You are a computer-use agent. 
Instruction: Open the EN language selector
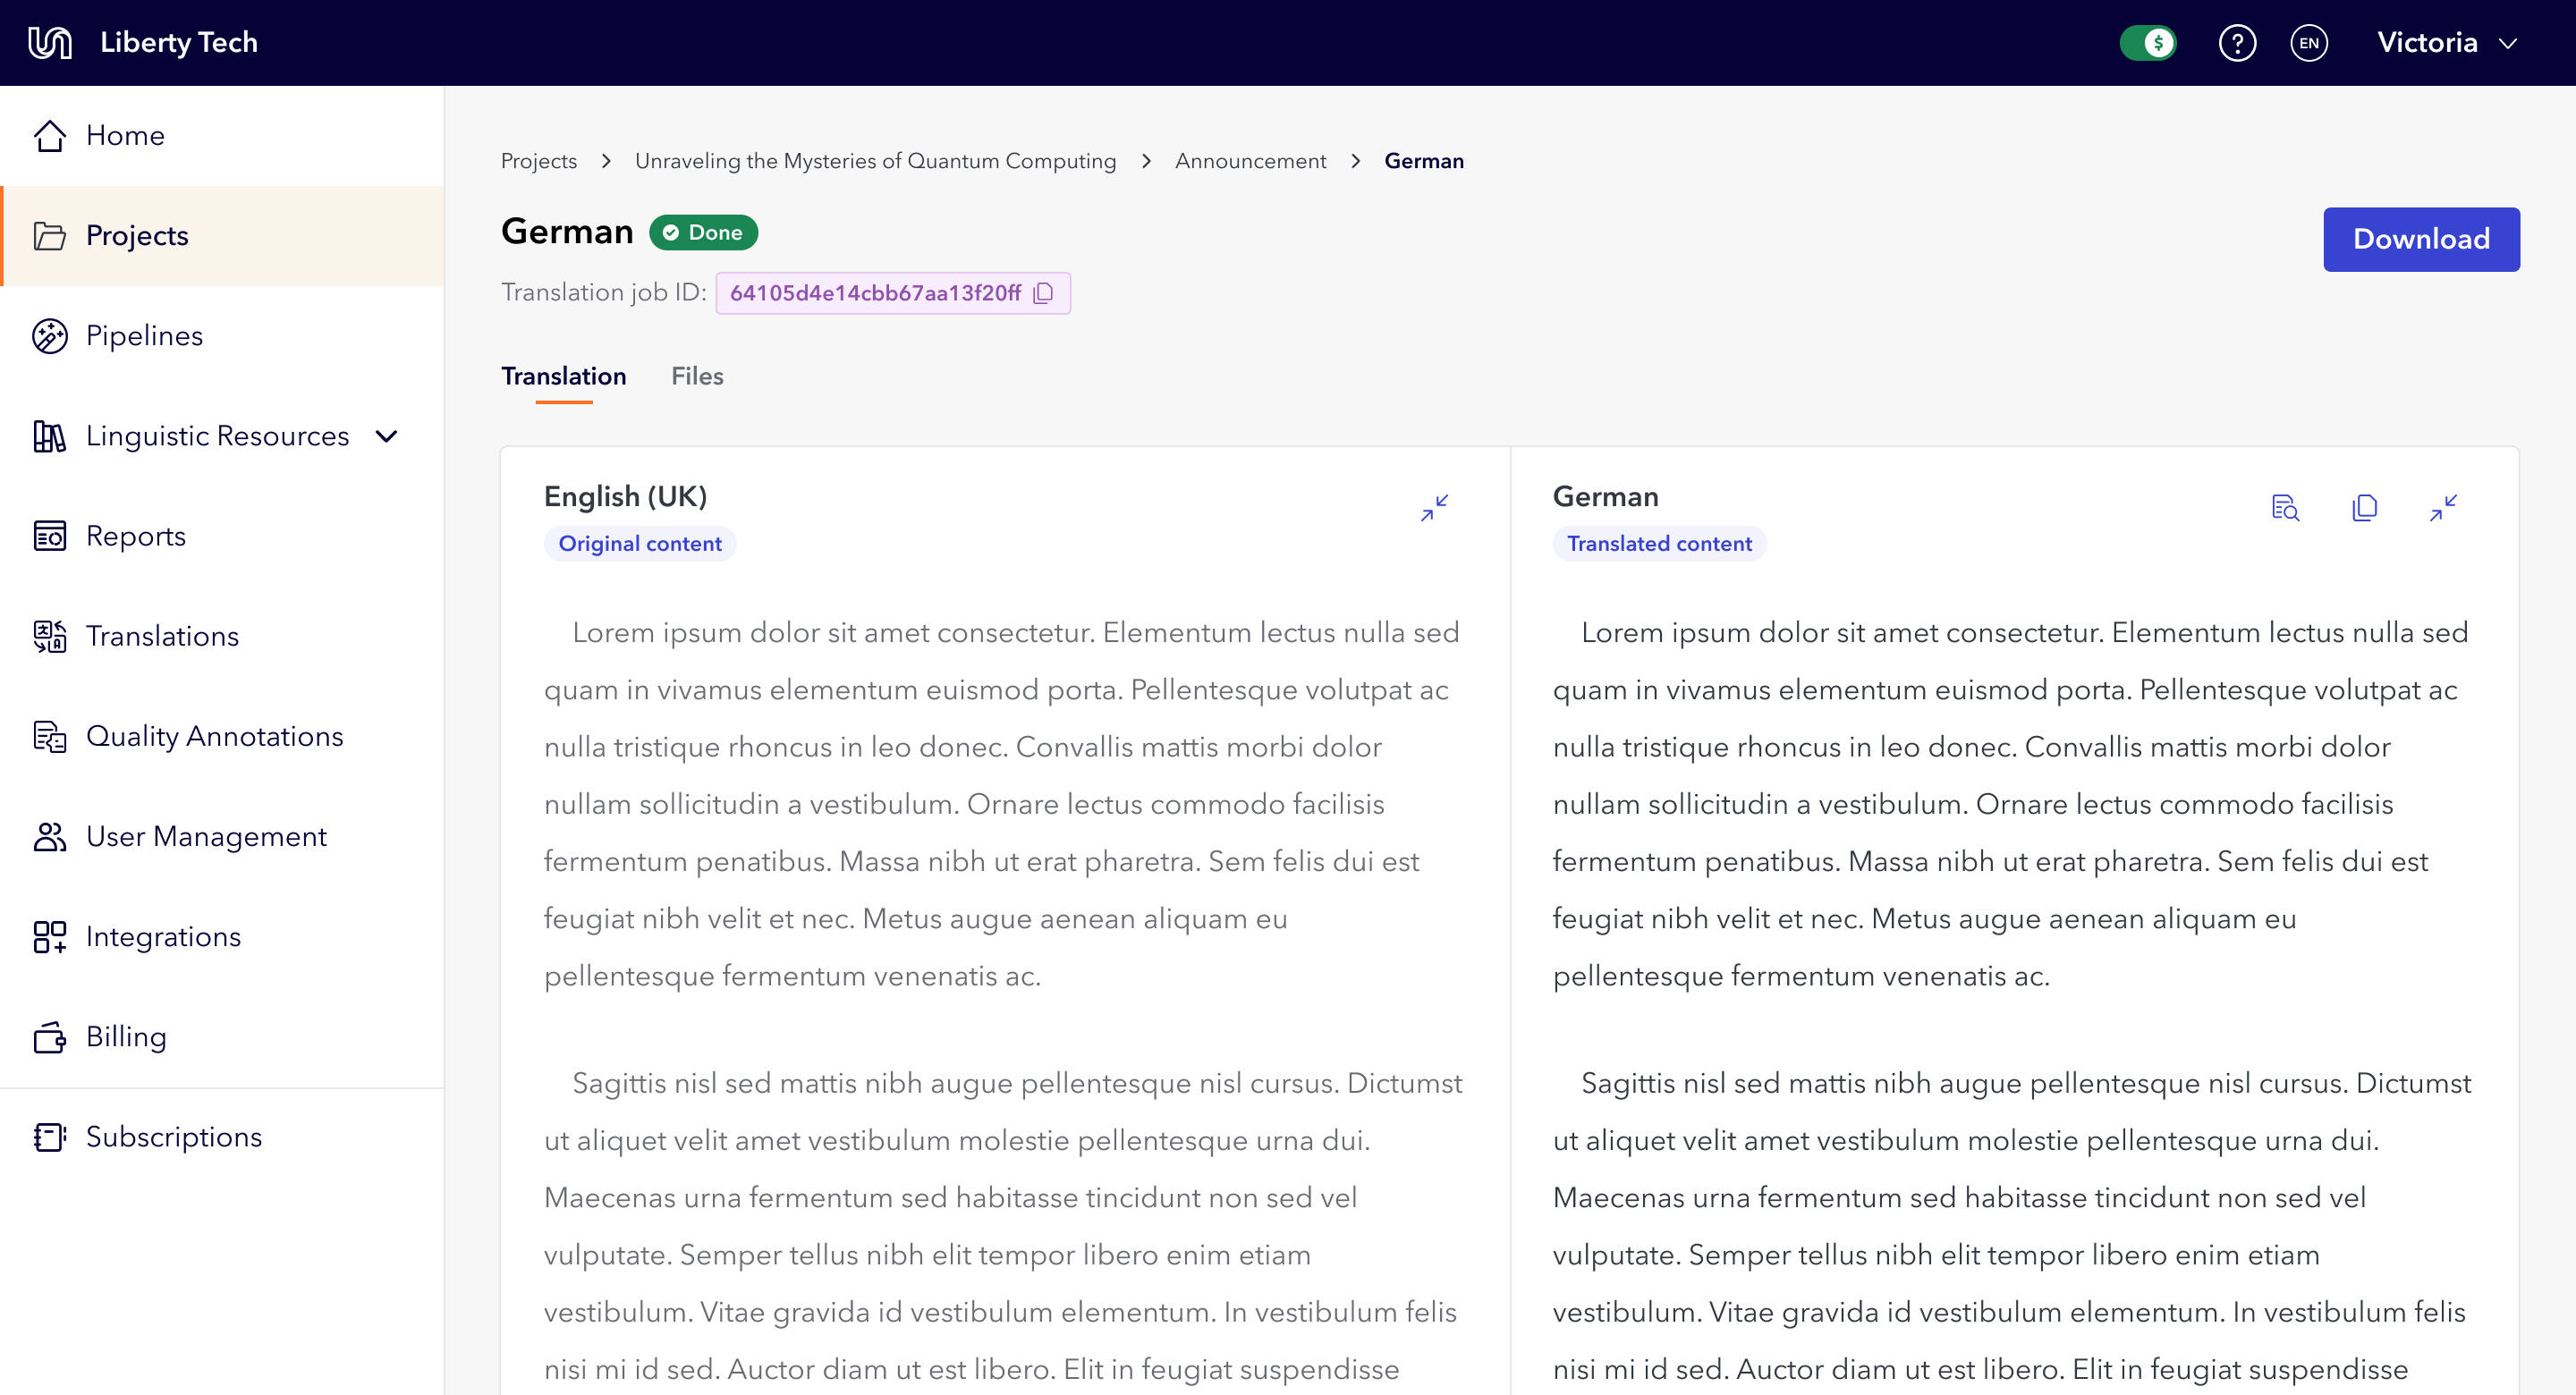click(x=2309, y=43)
